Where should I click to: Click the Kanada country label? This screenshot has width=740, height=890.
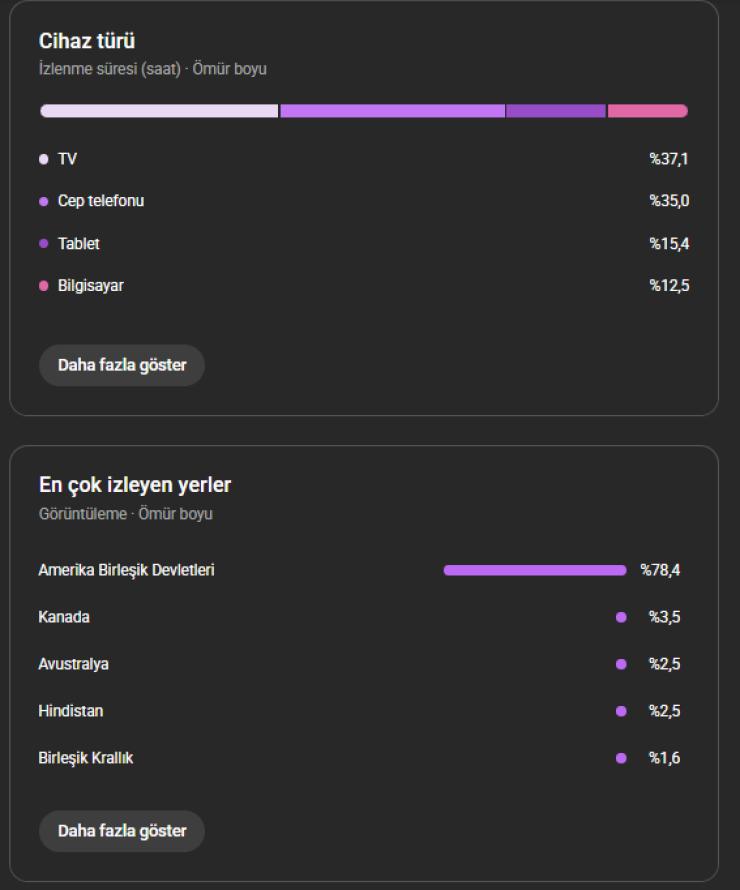click(64, 617)
